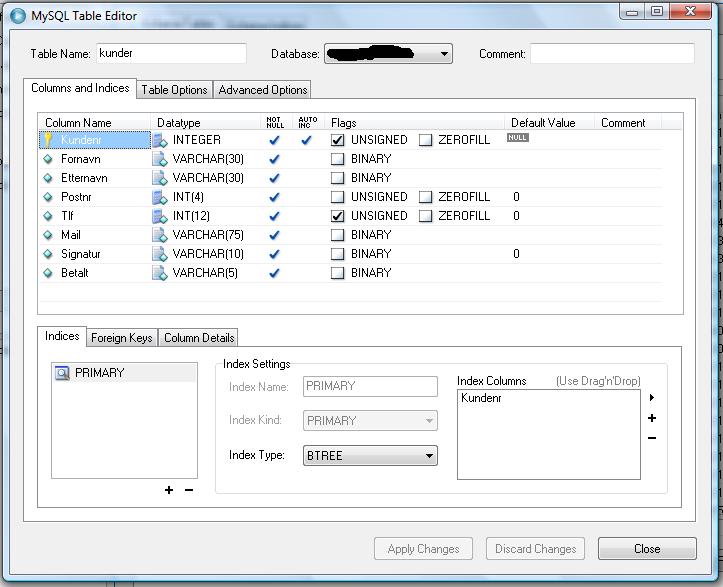Remove the index with the minus icon under the Indices list
This screenshot has width=723, height=587.
189,490
